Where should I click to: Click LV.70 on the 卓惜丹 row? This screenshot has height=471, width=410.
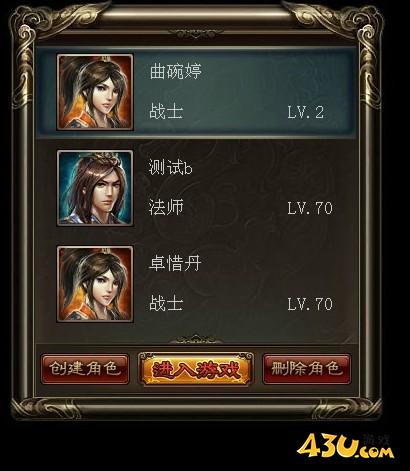310,304
